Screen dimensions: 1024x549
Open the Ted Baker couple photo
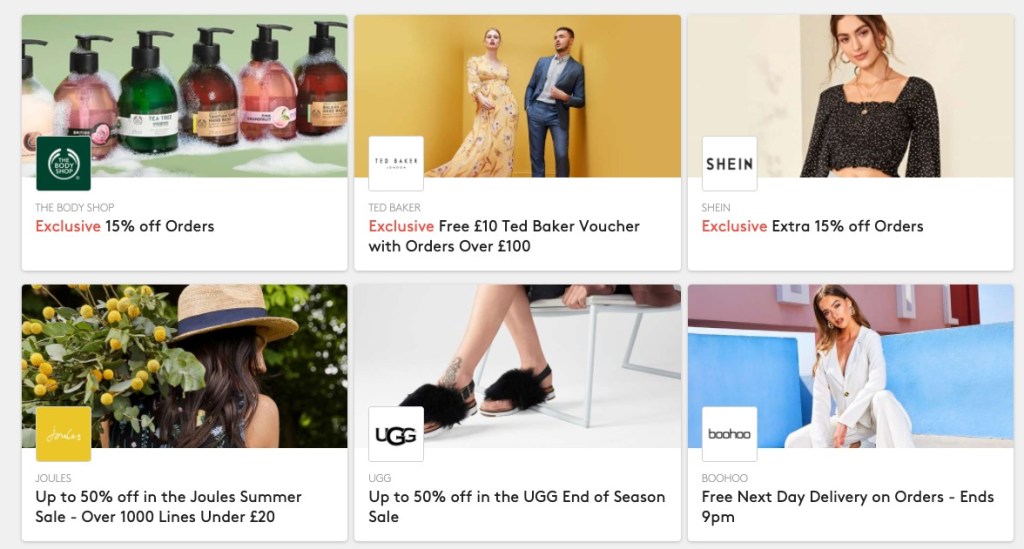[517, 96]
